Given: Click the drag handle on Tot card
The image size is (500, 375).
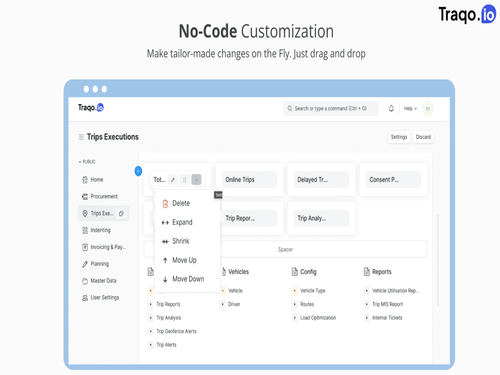Looking at the screenshot, I should 184,180.
